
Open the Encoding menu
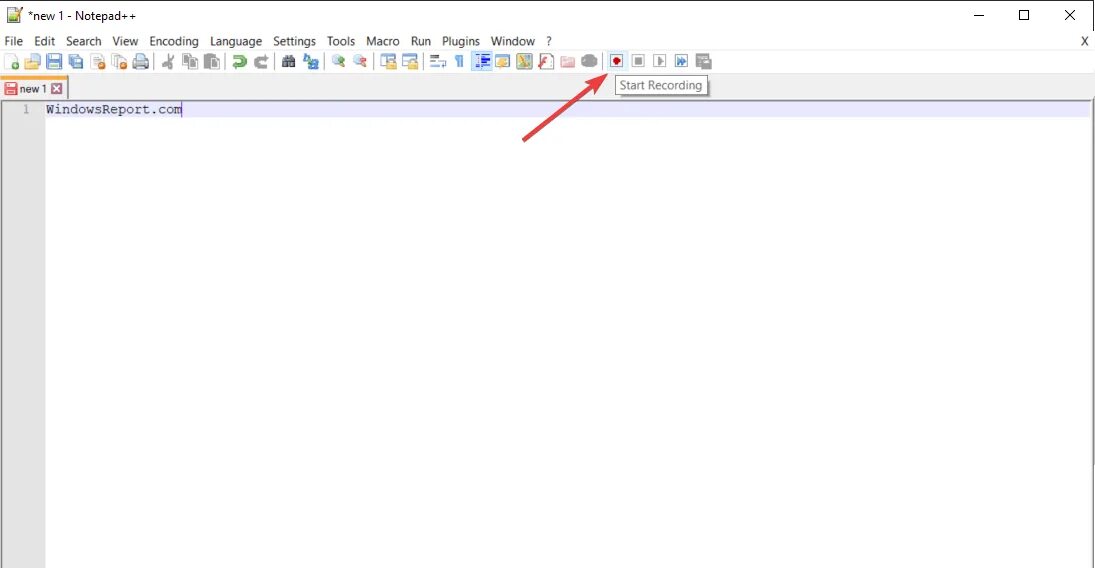(174, 41)
